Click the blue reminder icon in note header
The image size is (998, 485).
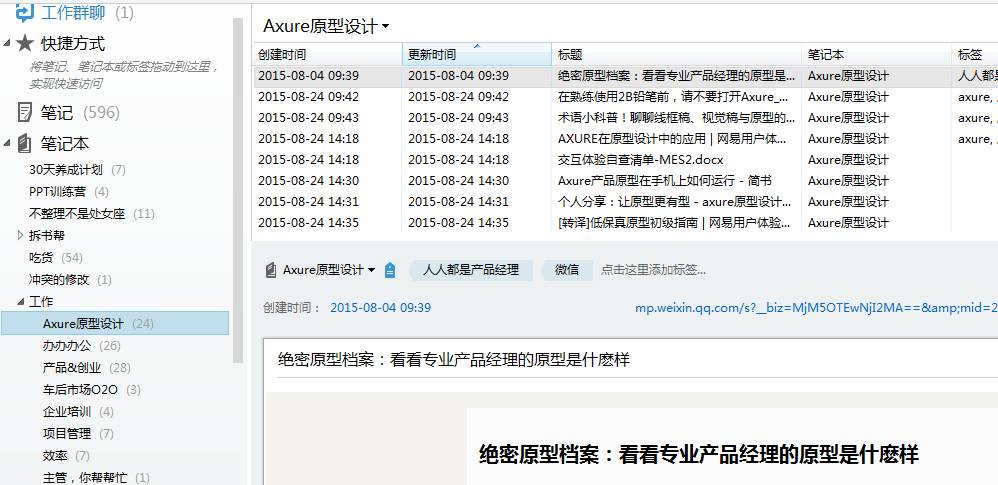[390, 271]
